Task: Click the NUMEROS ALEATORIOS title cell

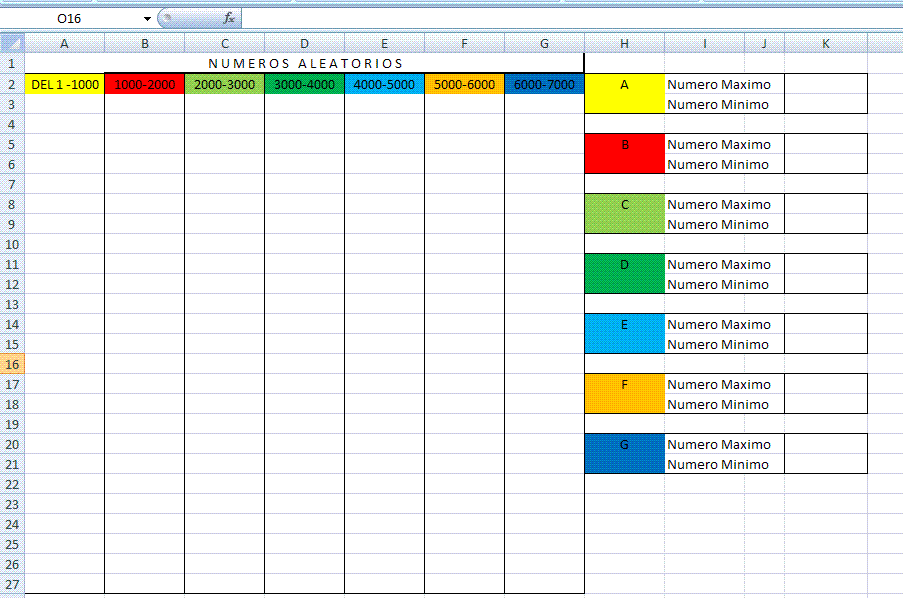Action: click(x=305, y=64)
